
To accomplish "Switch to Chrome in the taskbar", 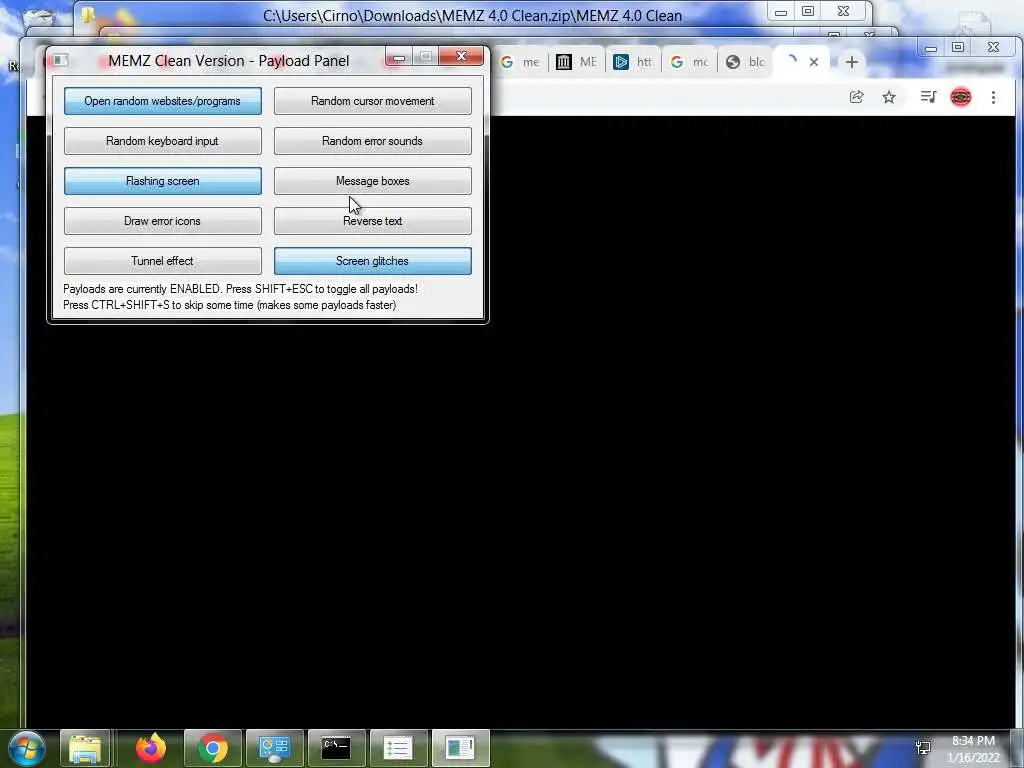I will (213, 748).
